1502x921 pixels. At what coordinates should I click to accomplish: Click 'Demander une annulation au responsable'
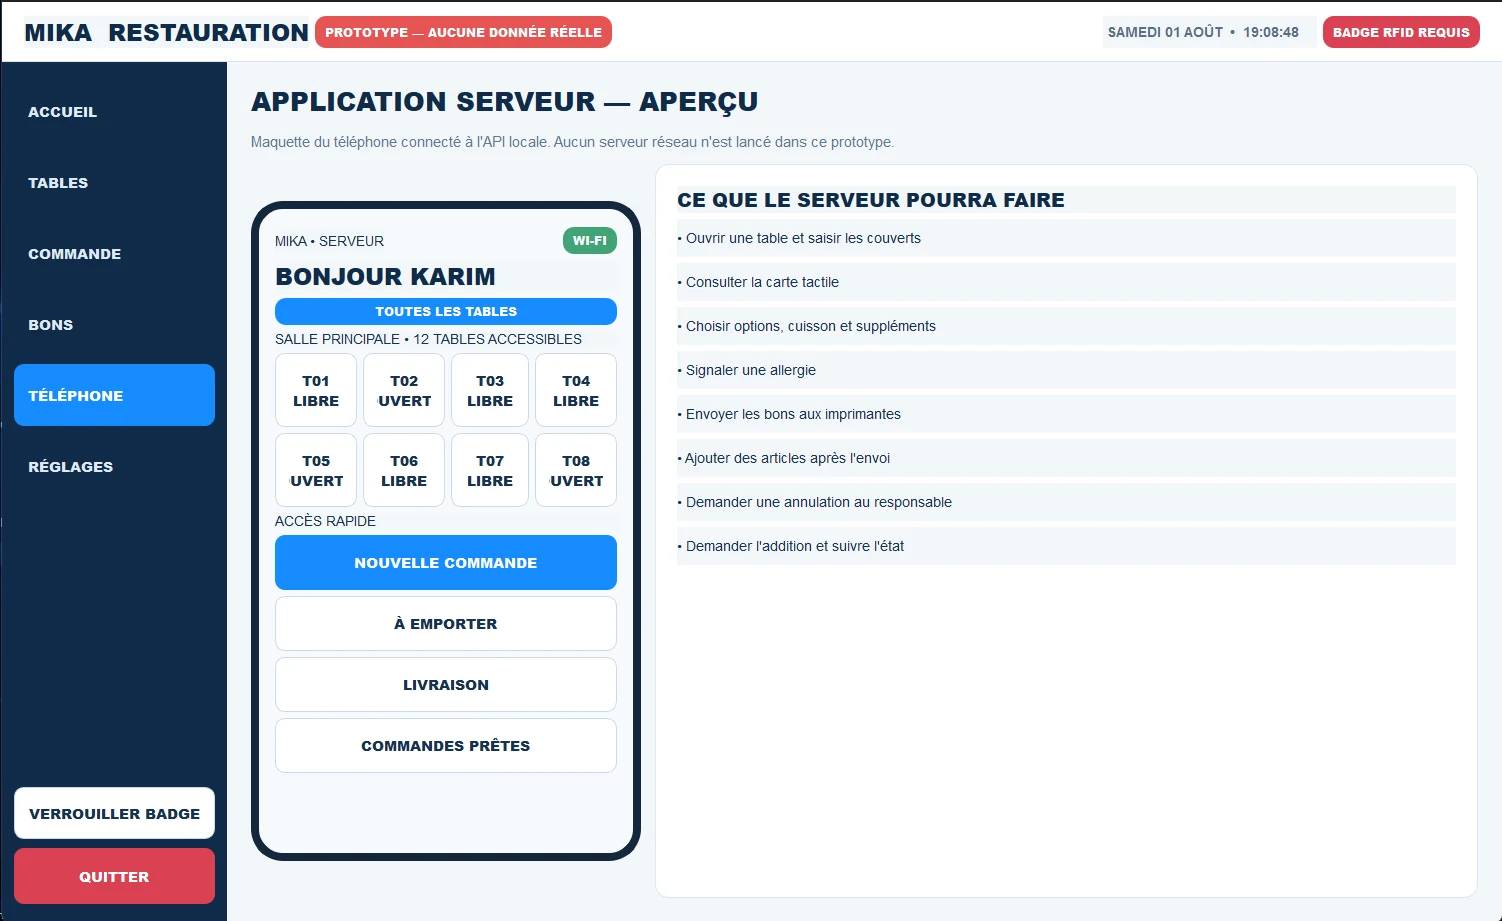[1066, 502]
